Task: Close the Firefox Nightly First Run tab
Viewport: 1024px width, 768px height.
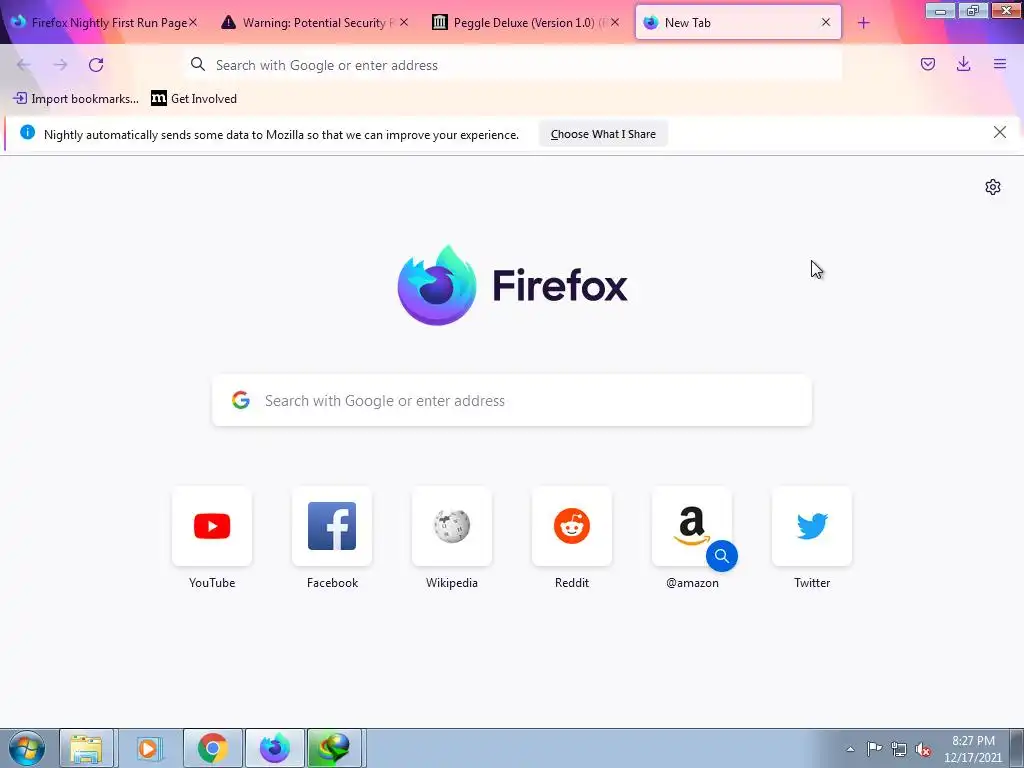Action: tap(193, 22)
